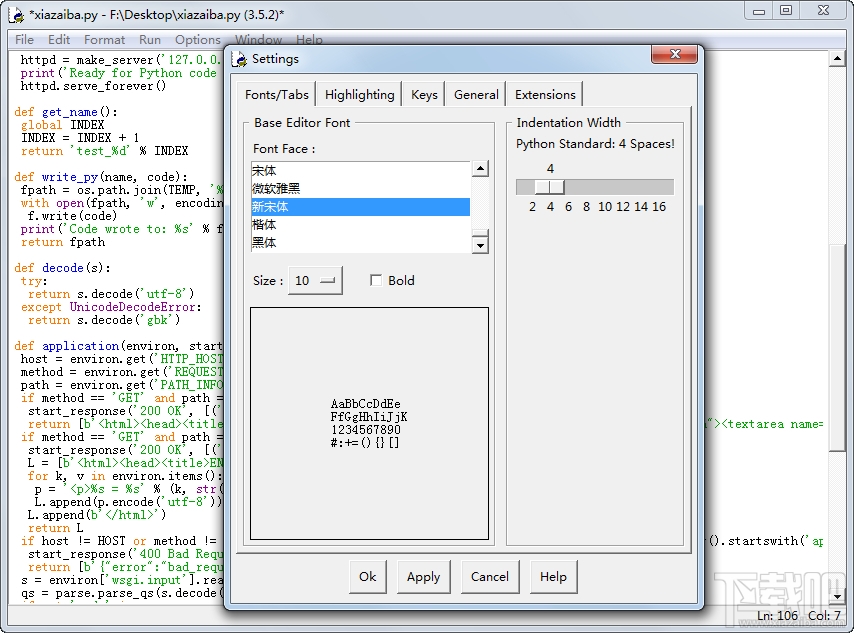Open Help for the Settings dialog
Viewport: 854px width, 633px height.
coord(553,577)
